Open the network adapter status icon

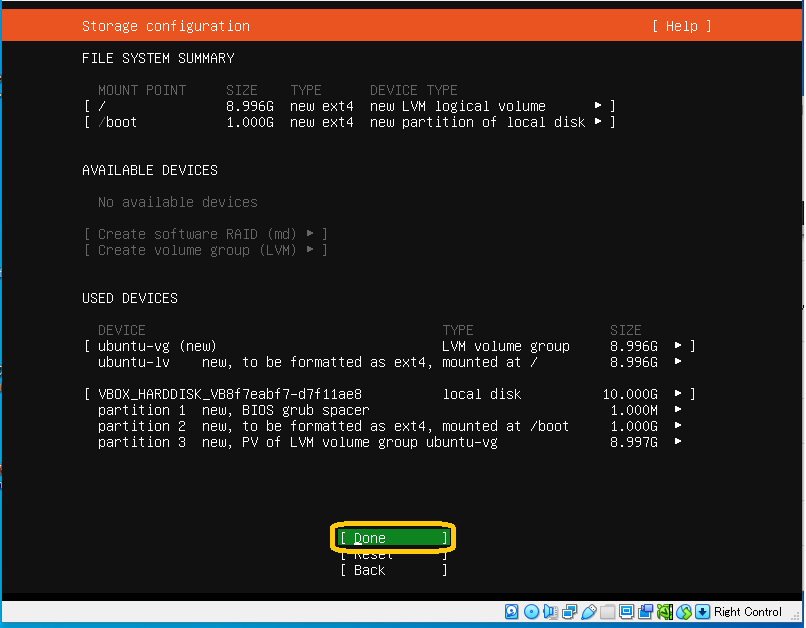click(x=570, y=611)
